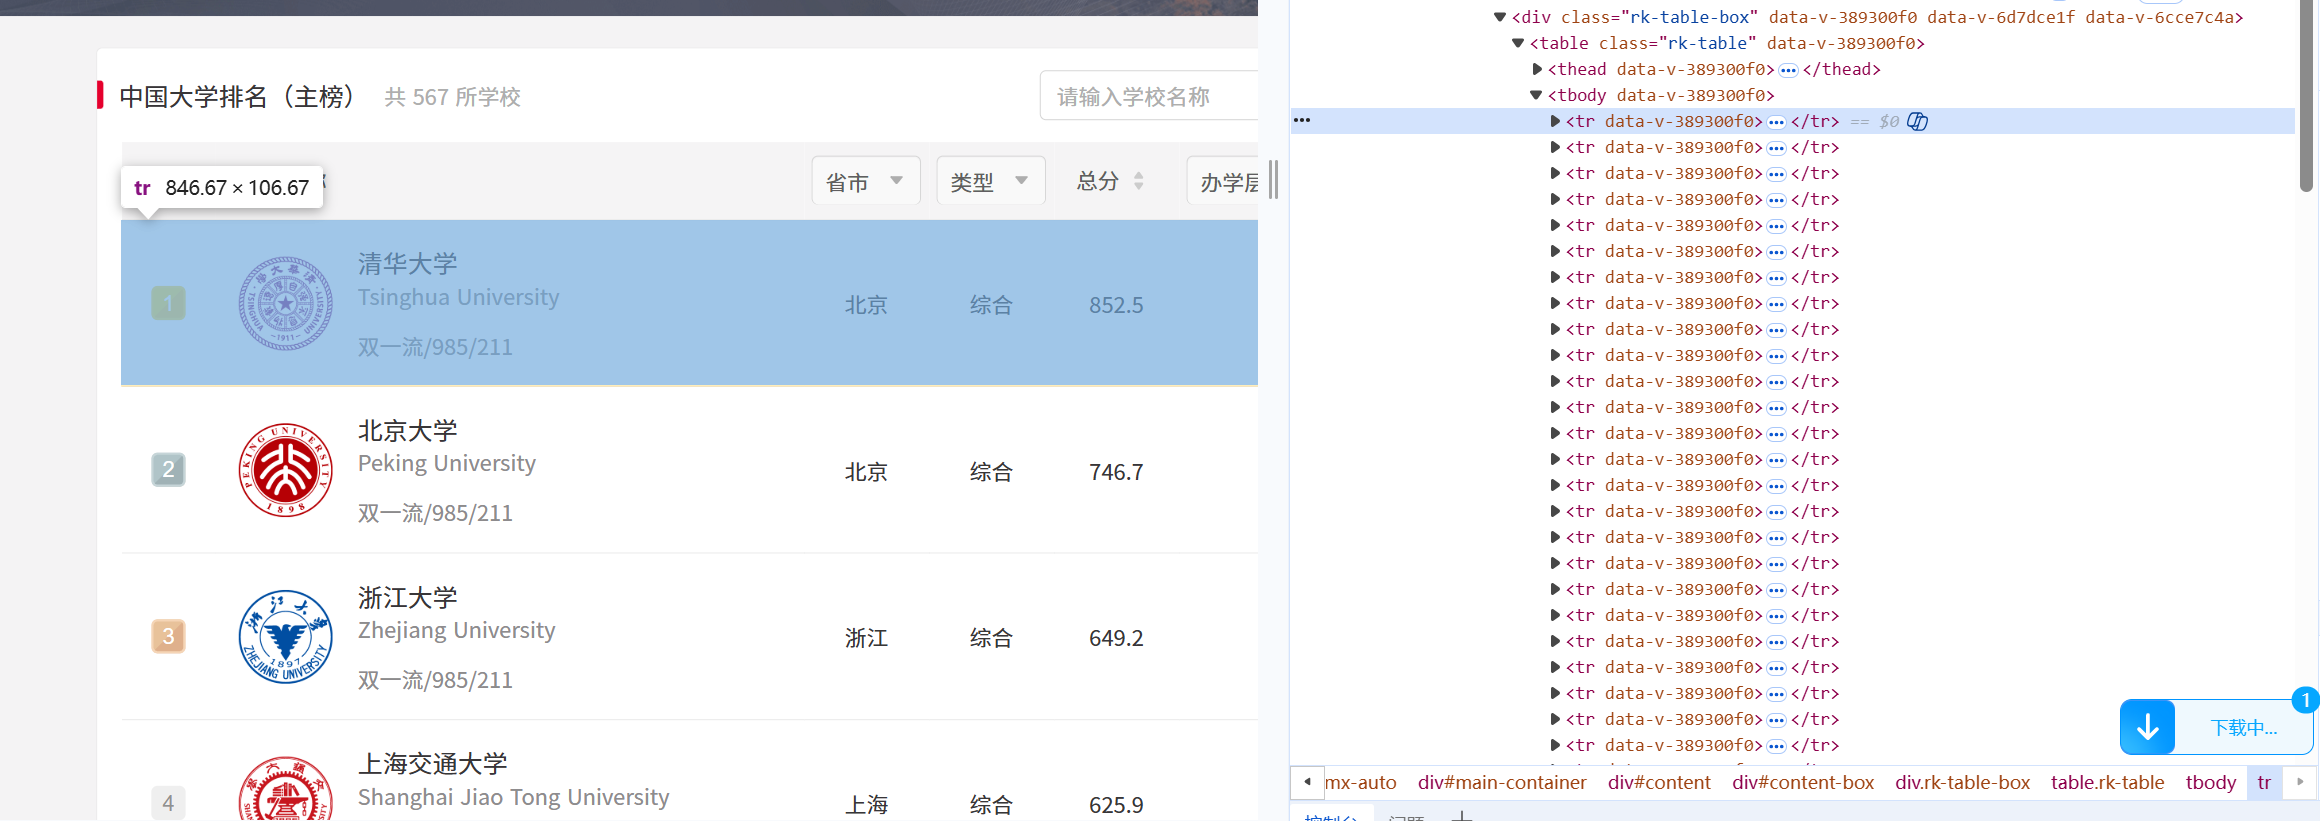Viewport: 2320px width, 821px height.
Task: Click the three-dots gutter menu in DevTools
Action: [x=1302, y=120]
